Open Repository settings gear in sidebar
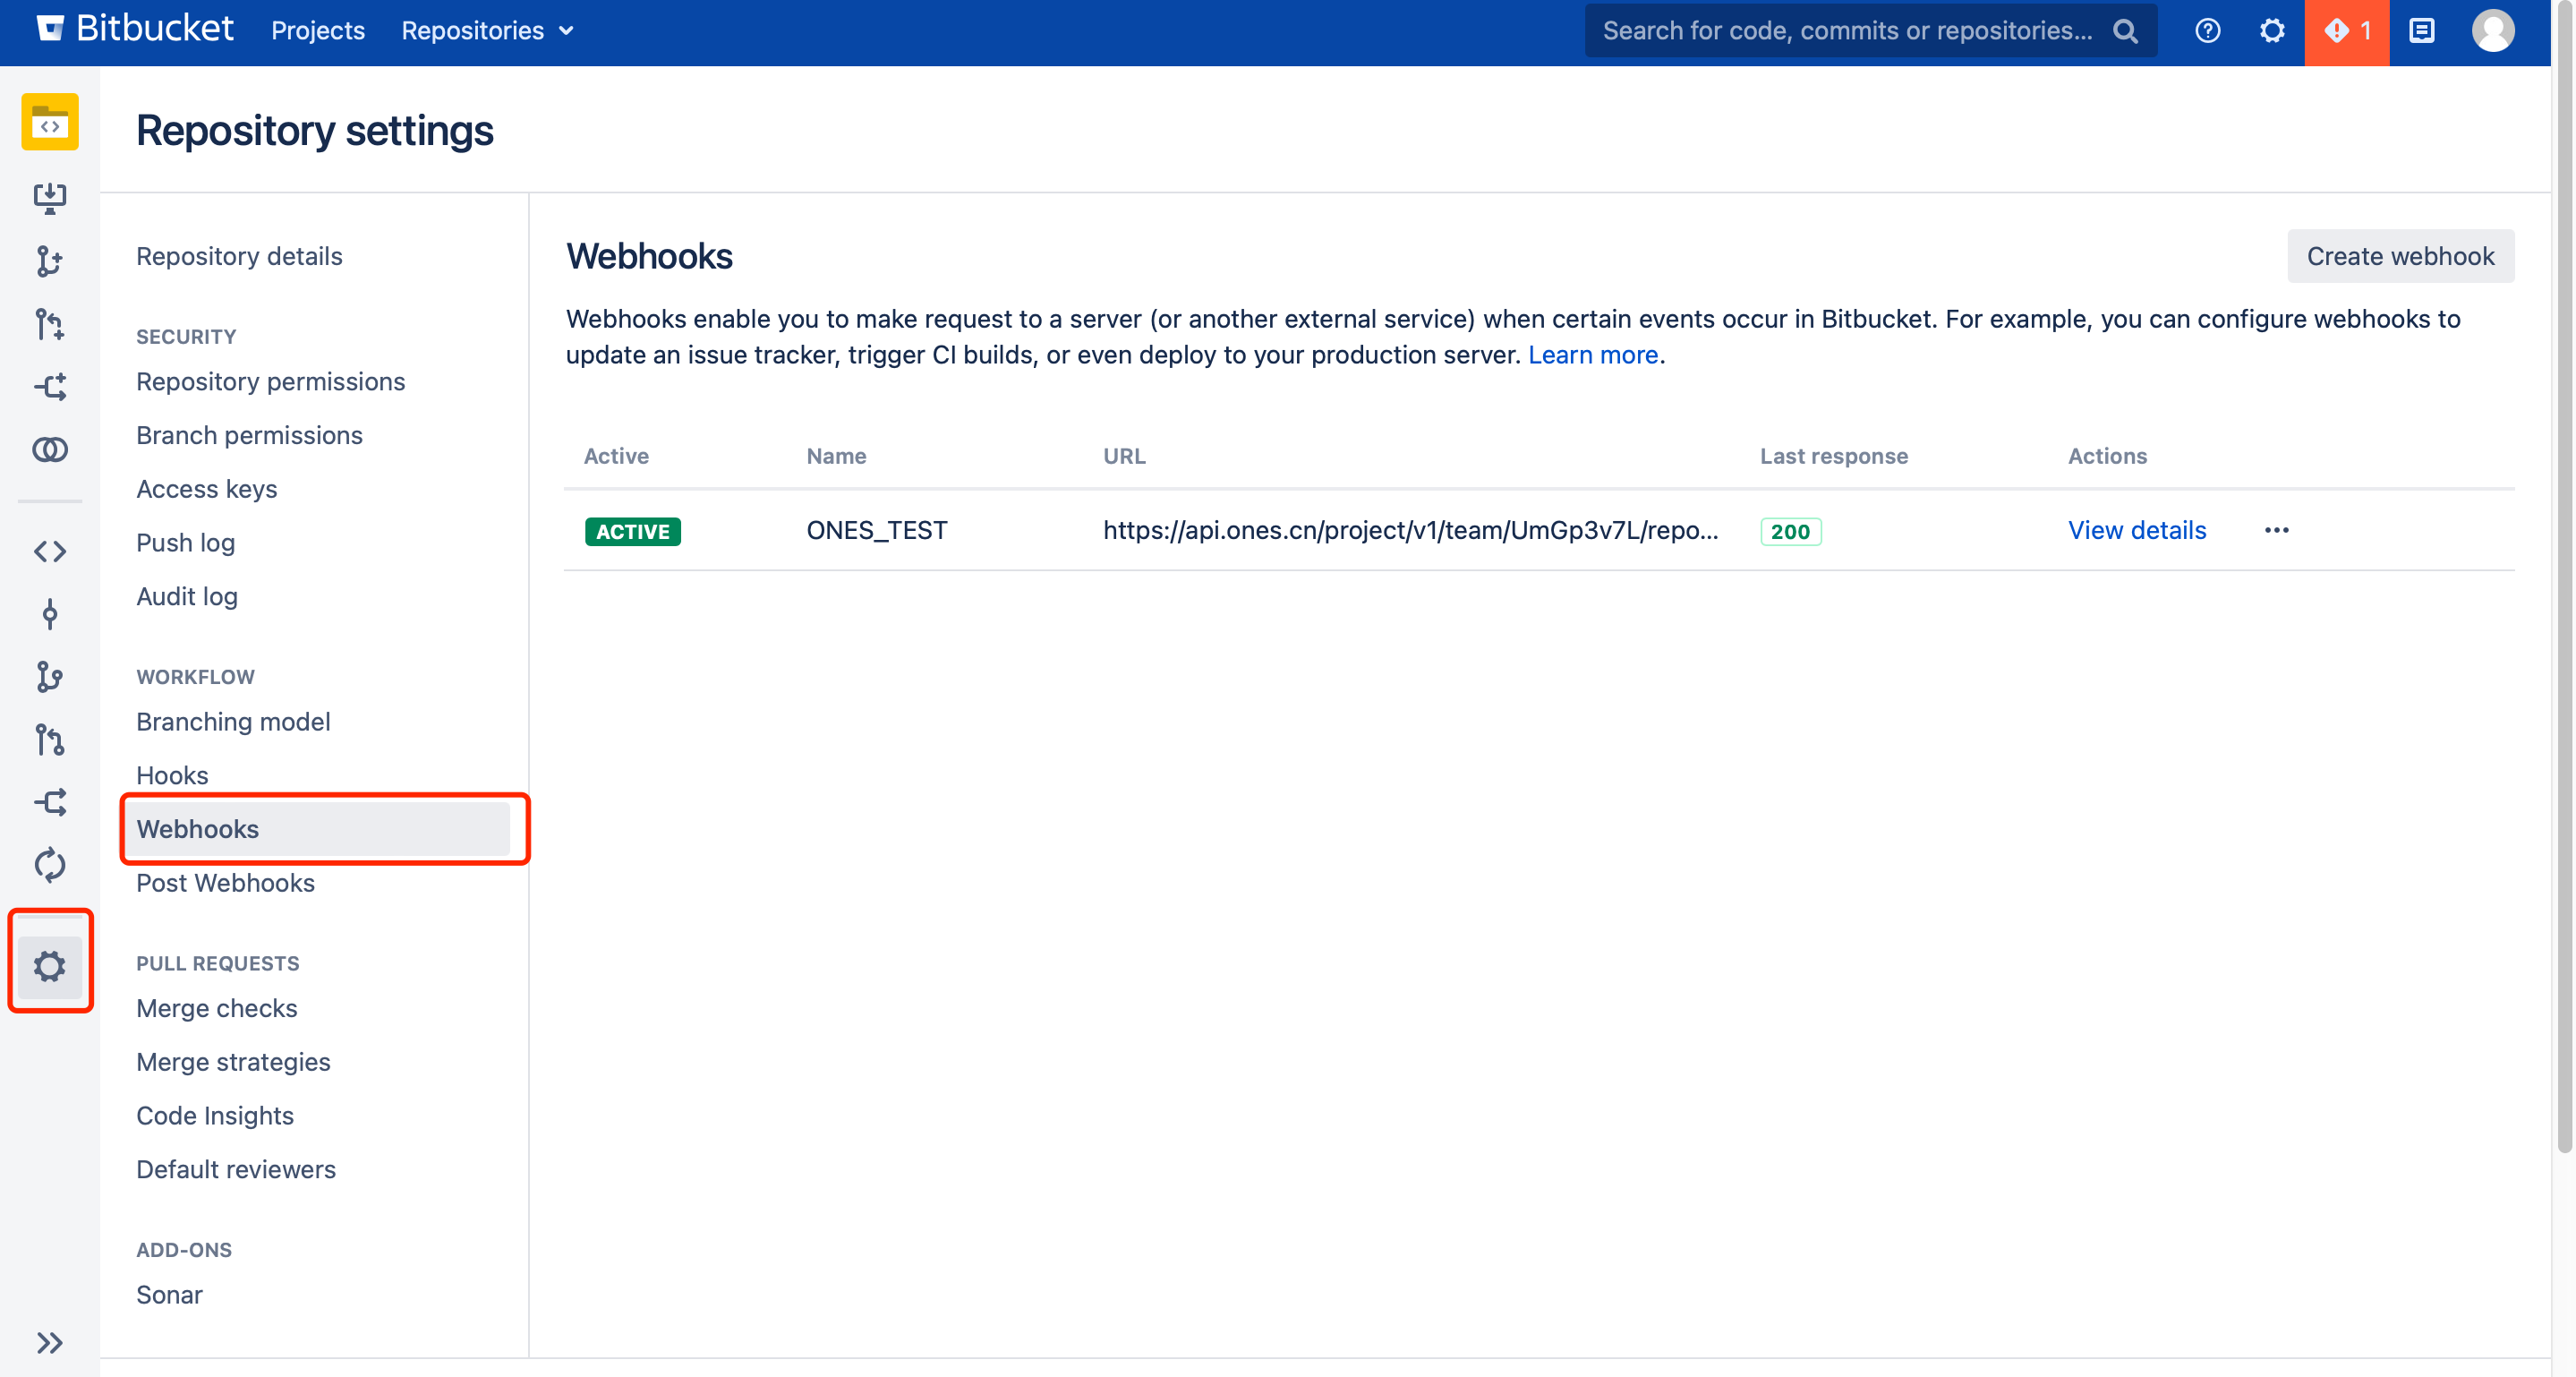This screenshot has height=1377, width=2576. 50,966
